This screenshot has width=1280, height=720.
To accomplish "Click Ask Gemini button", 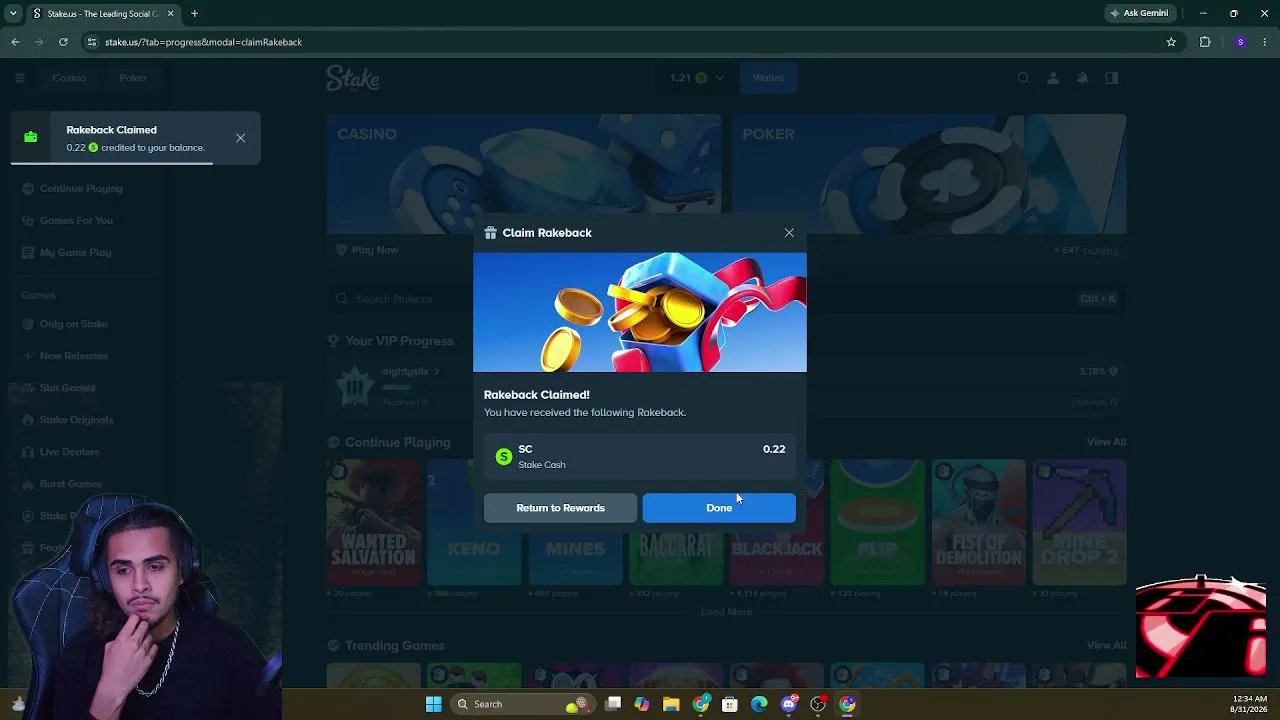I will 1139,14.
